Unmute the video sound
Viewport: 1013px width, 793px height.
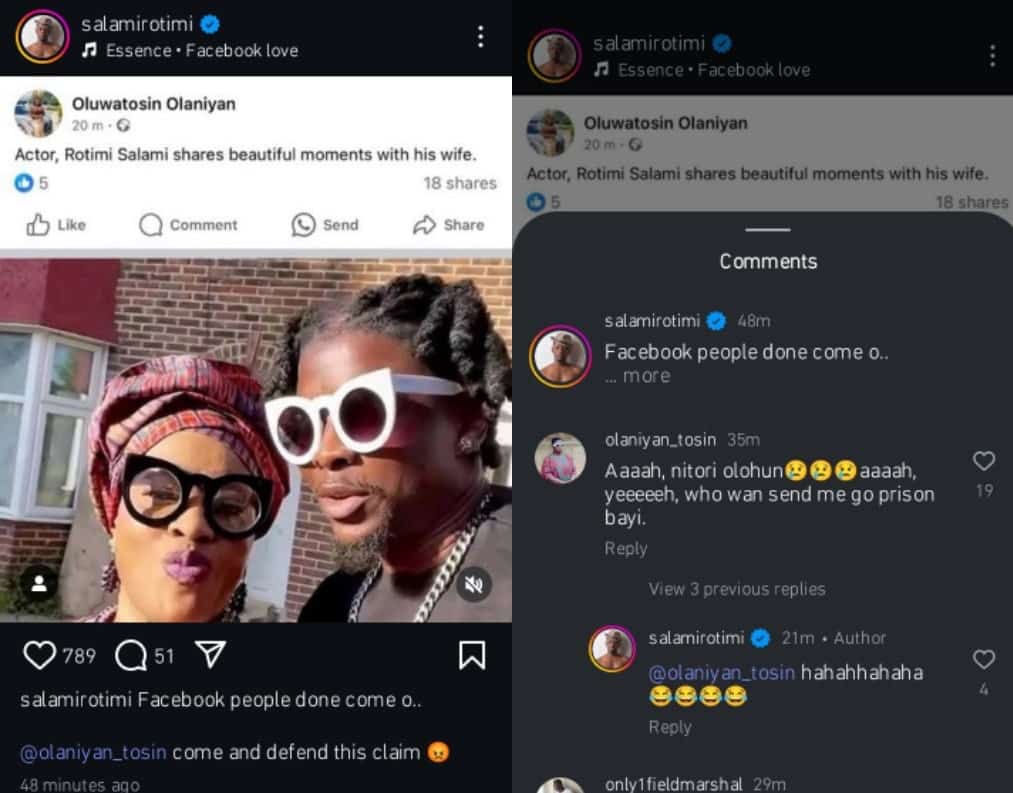pos(474,585)
